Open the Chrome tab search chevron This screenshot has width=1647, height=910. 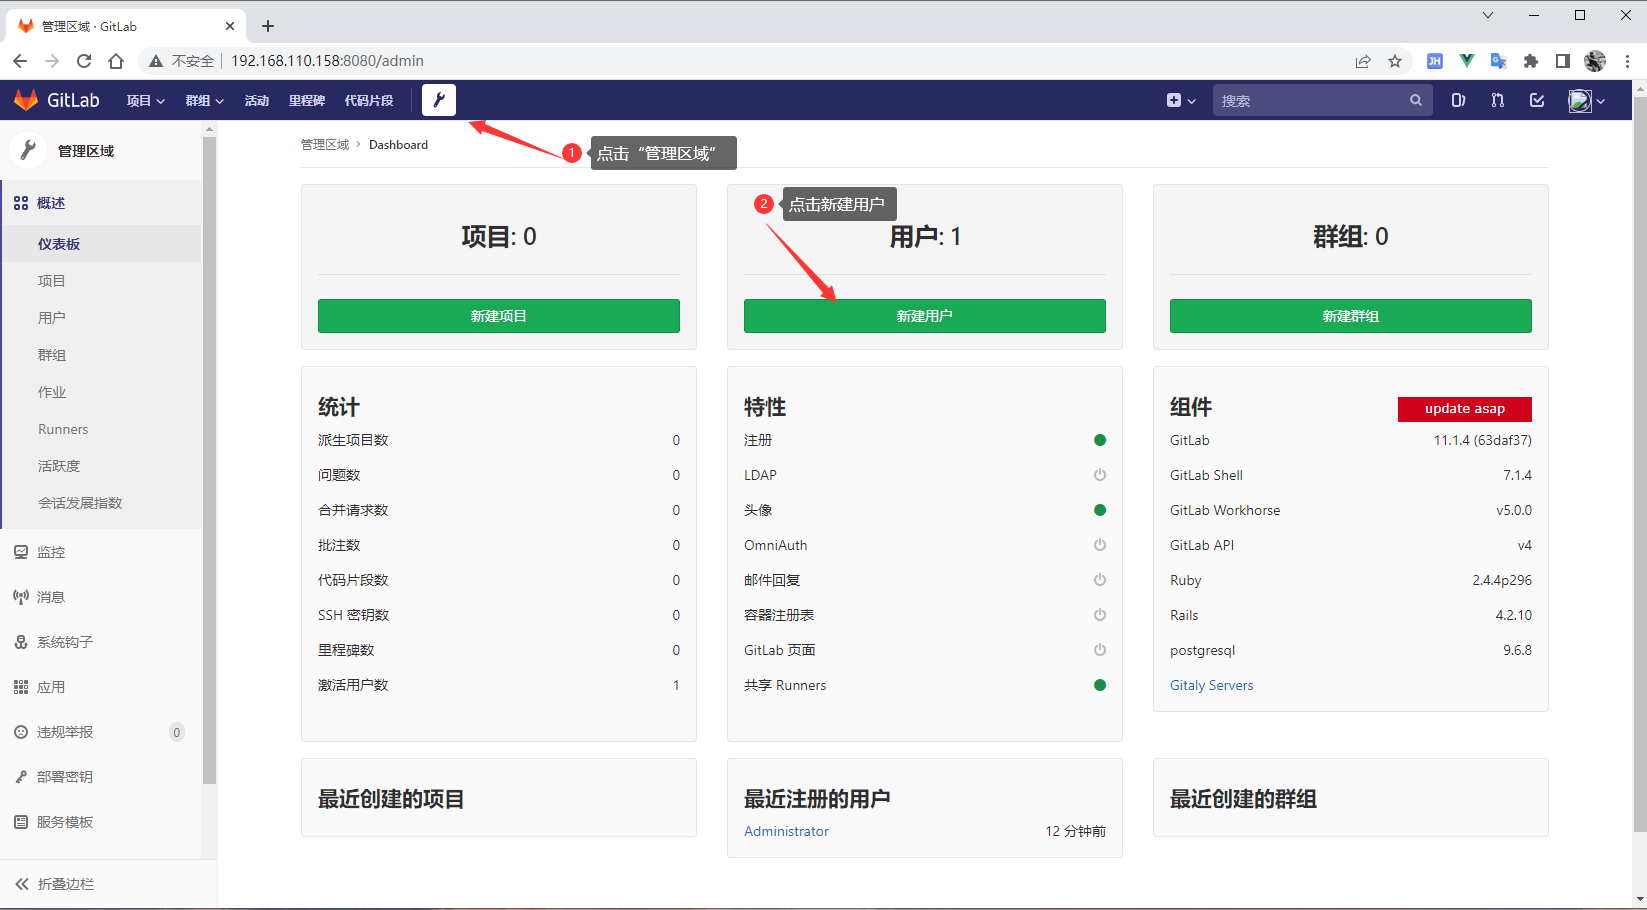click(x=1488, y=15)
